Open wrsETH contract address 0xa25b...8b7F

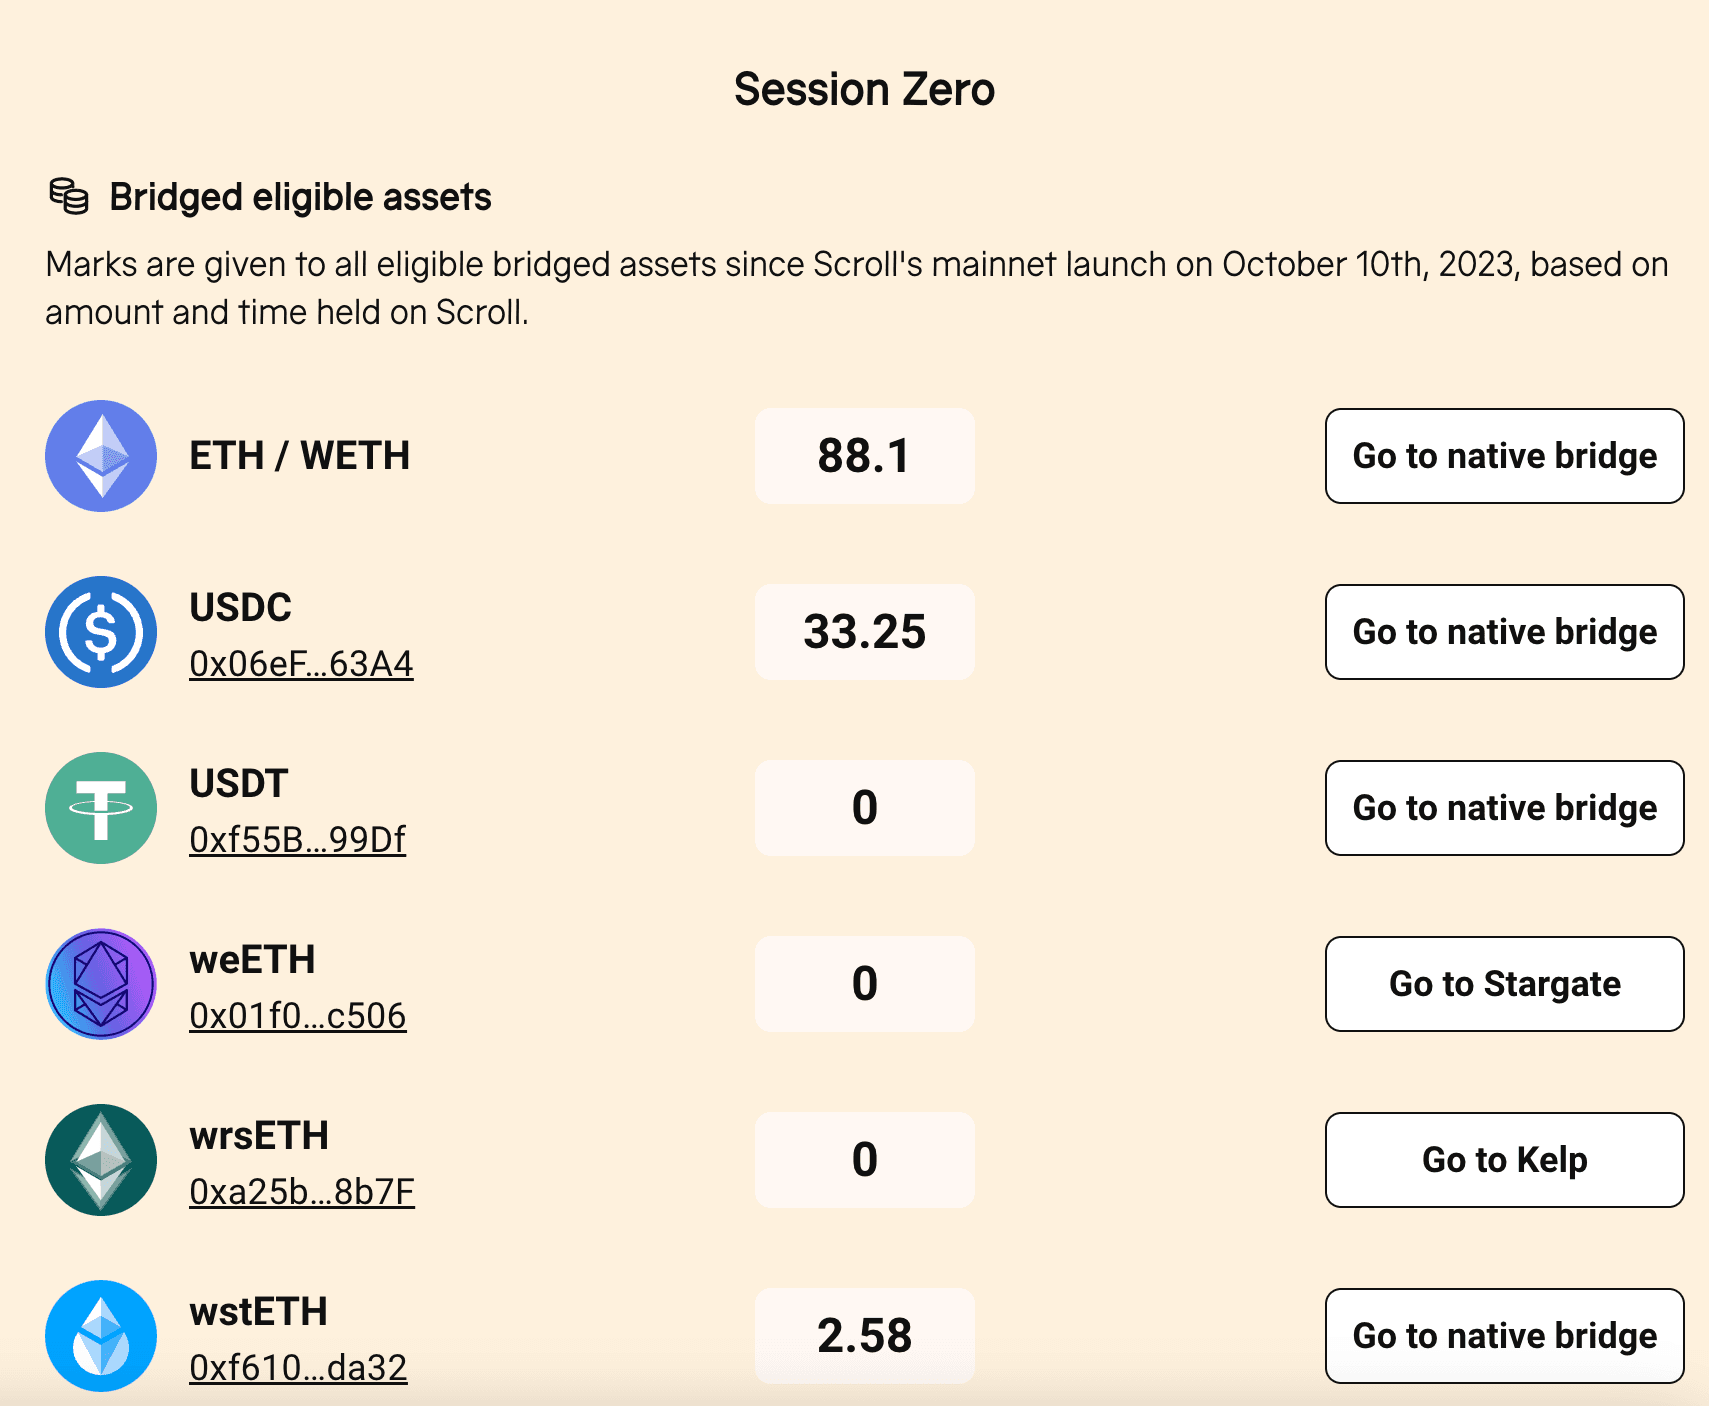click(302, 1192)
